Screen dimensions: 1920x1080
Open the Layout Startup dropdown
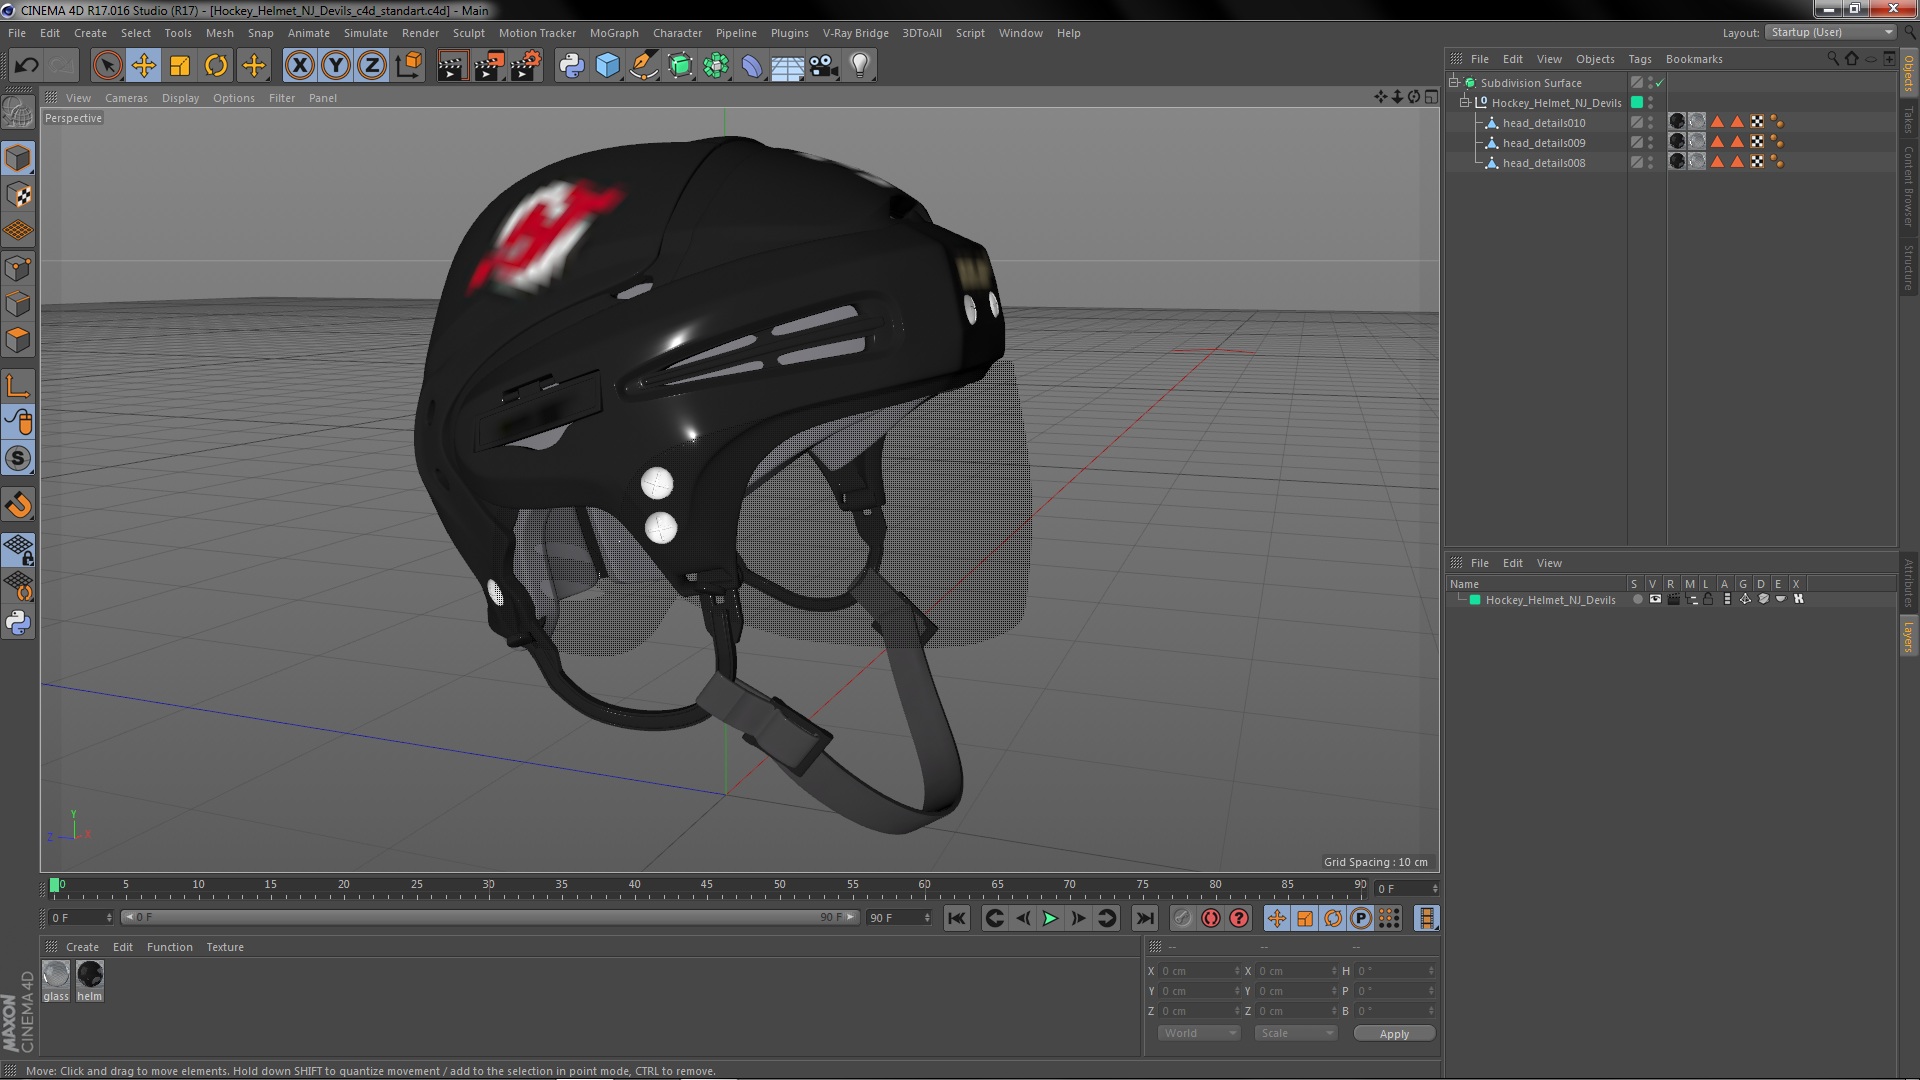point(1831,33)
